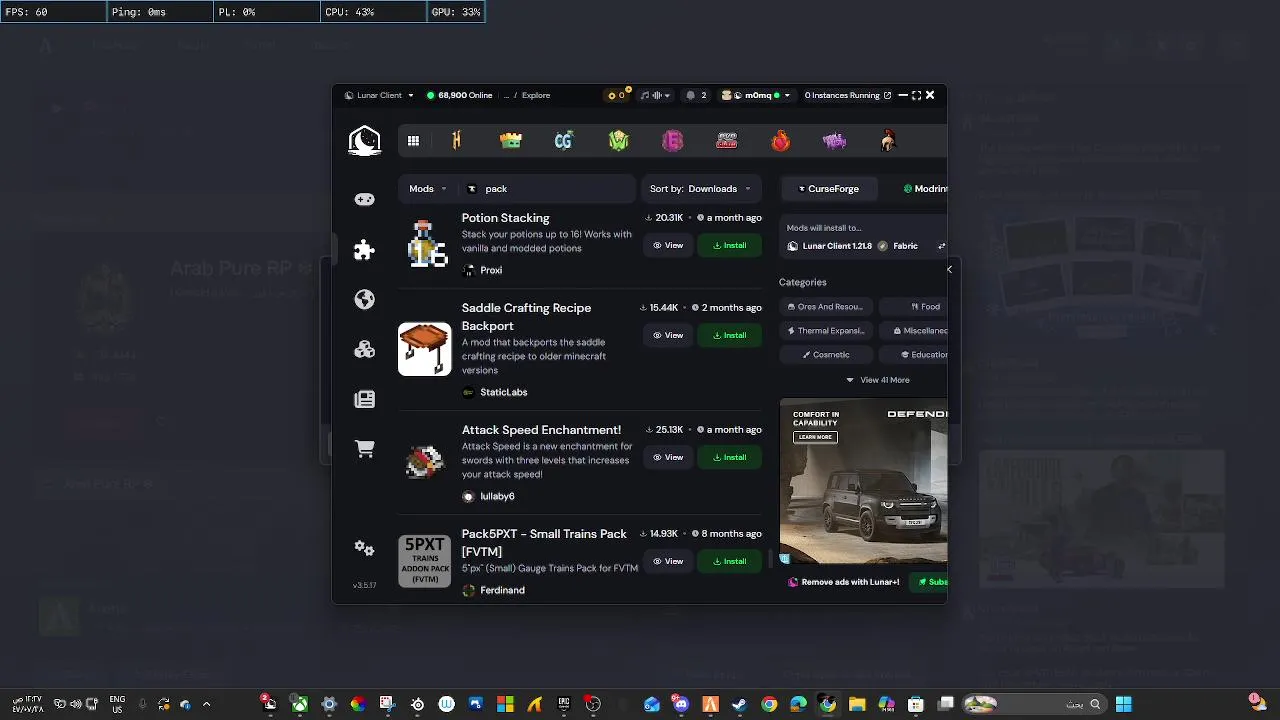Install Pack5PXT Small Trains Pack
This screenshot has width=1280, height=720.
(730, 561)
